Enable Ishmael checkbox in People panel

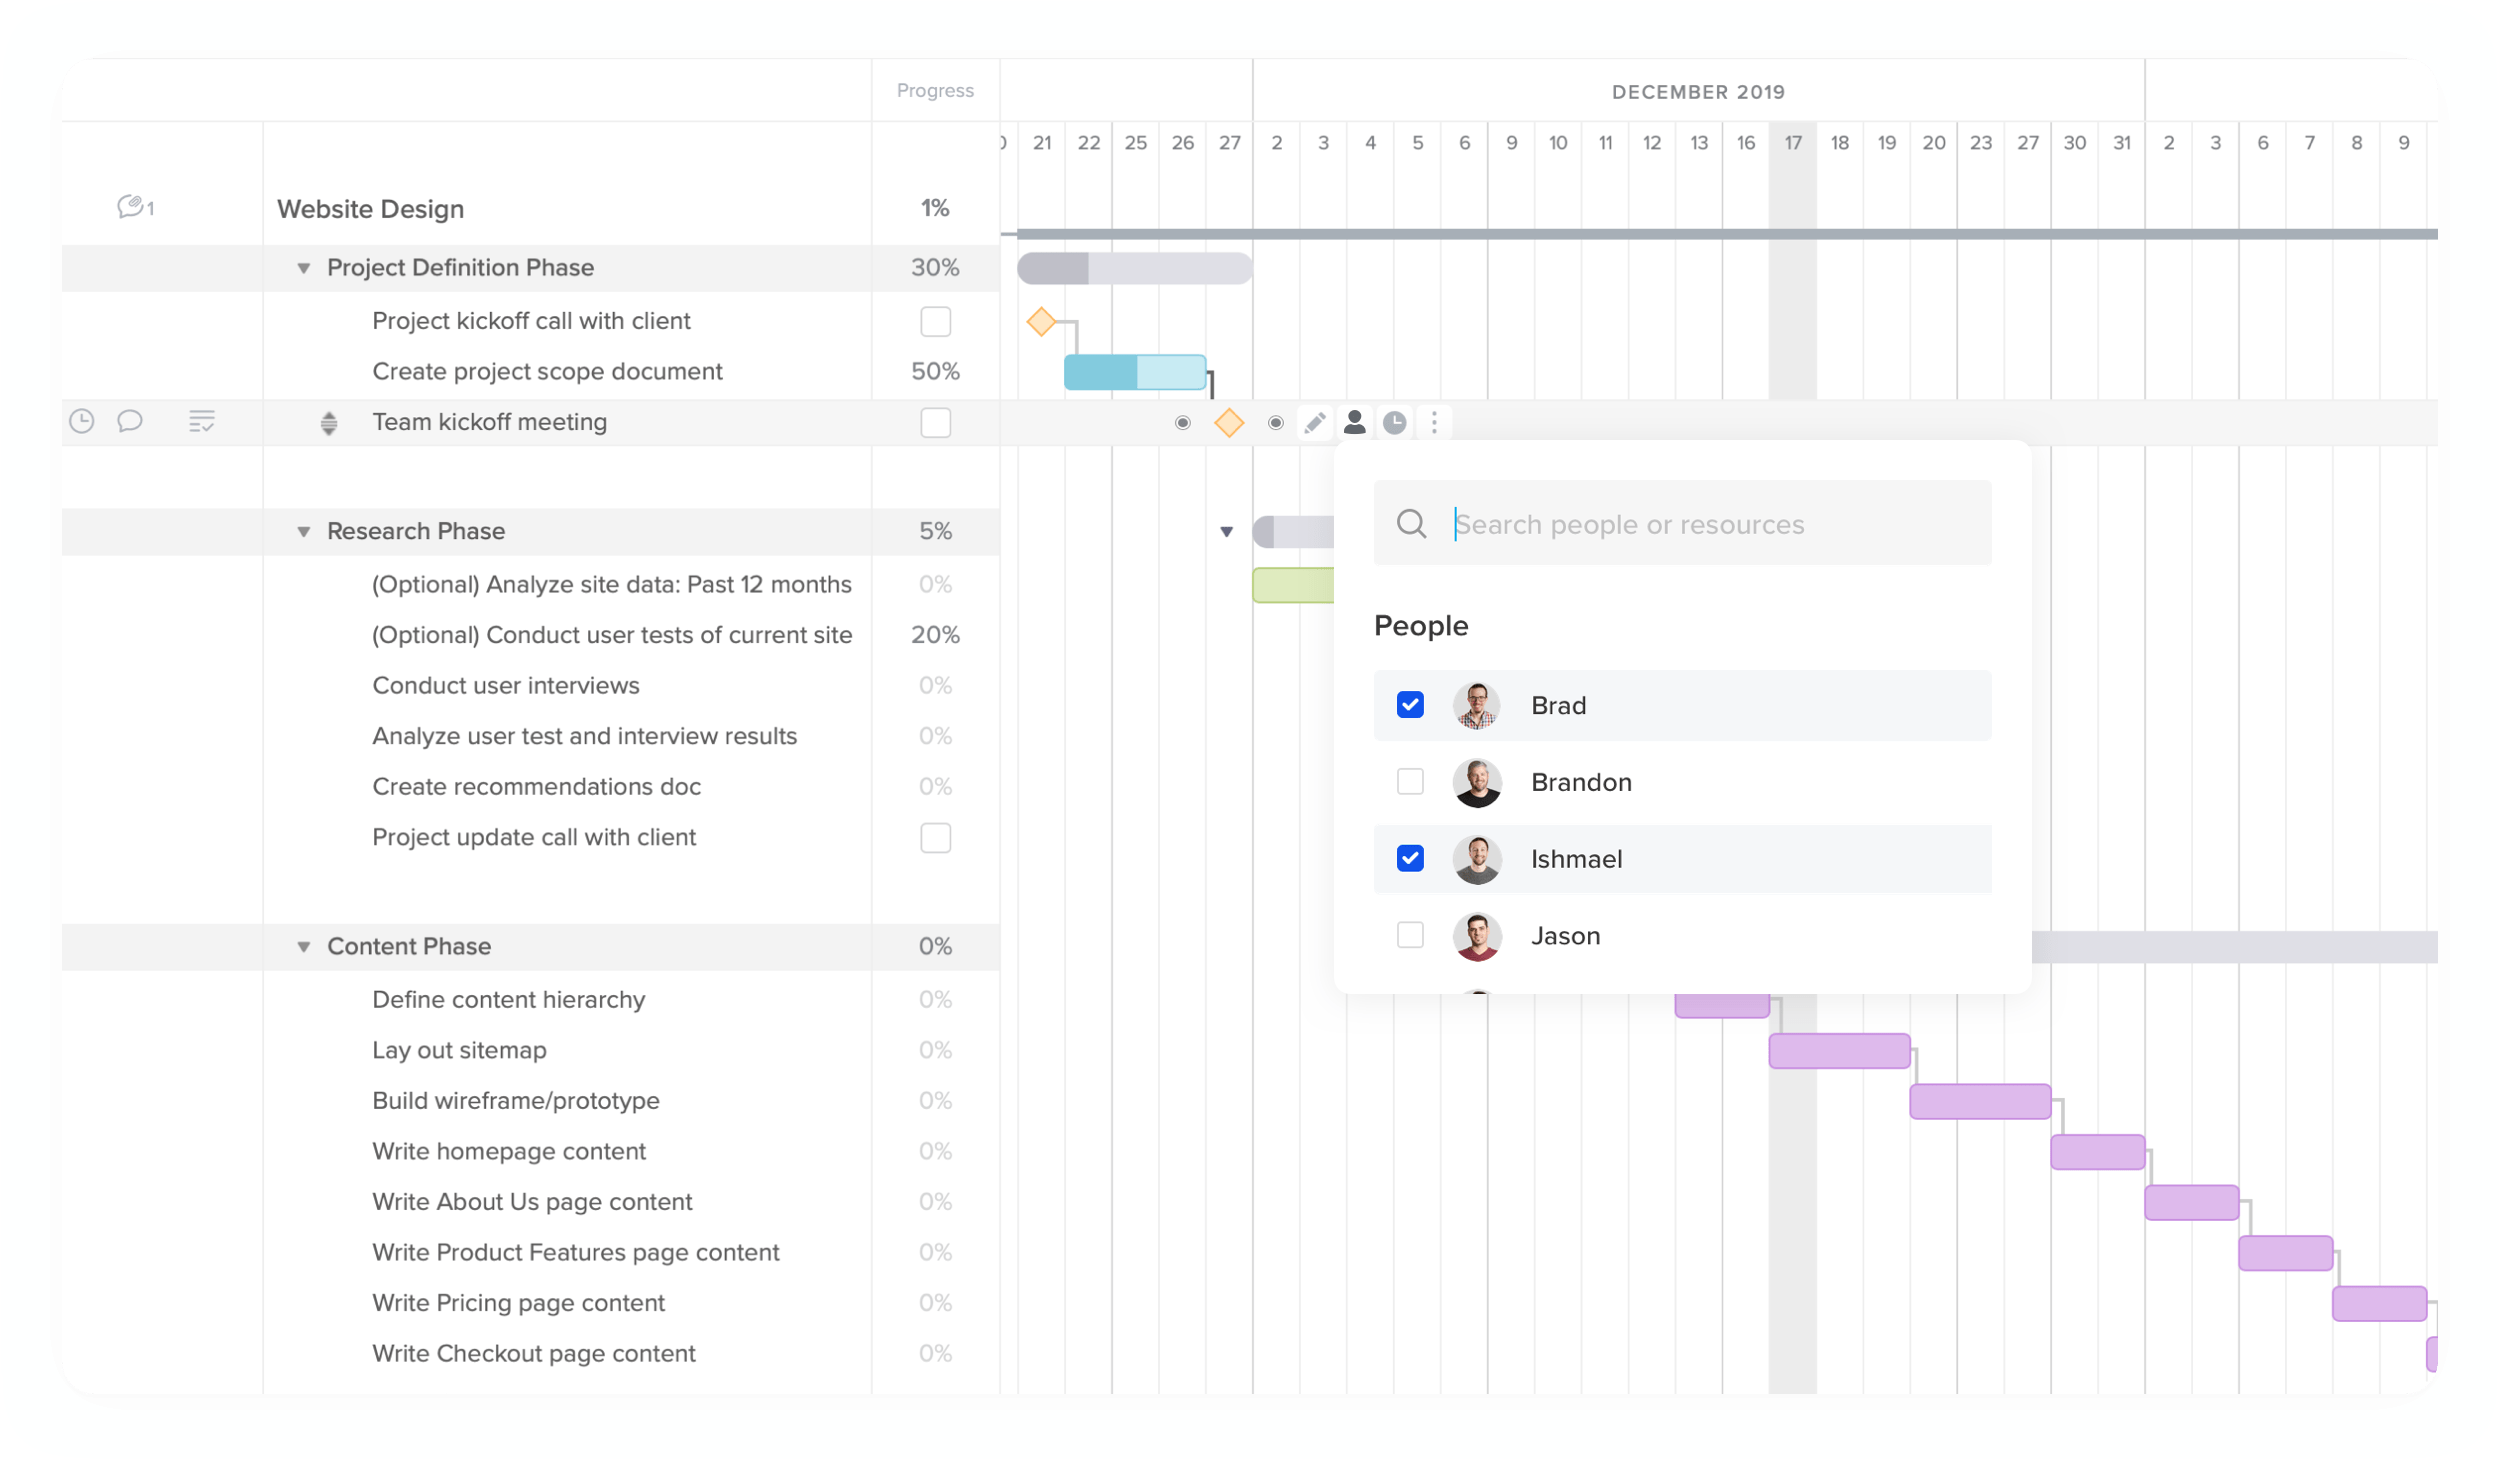pos(1409,859)
